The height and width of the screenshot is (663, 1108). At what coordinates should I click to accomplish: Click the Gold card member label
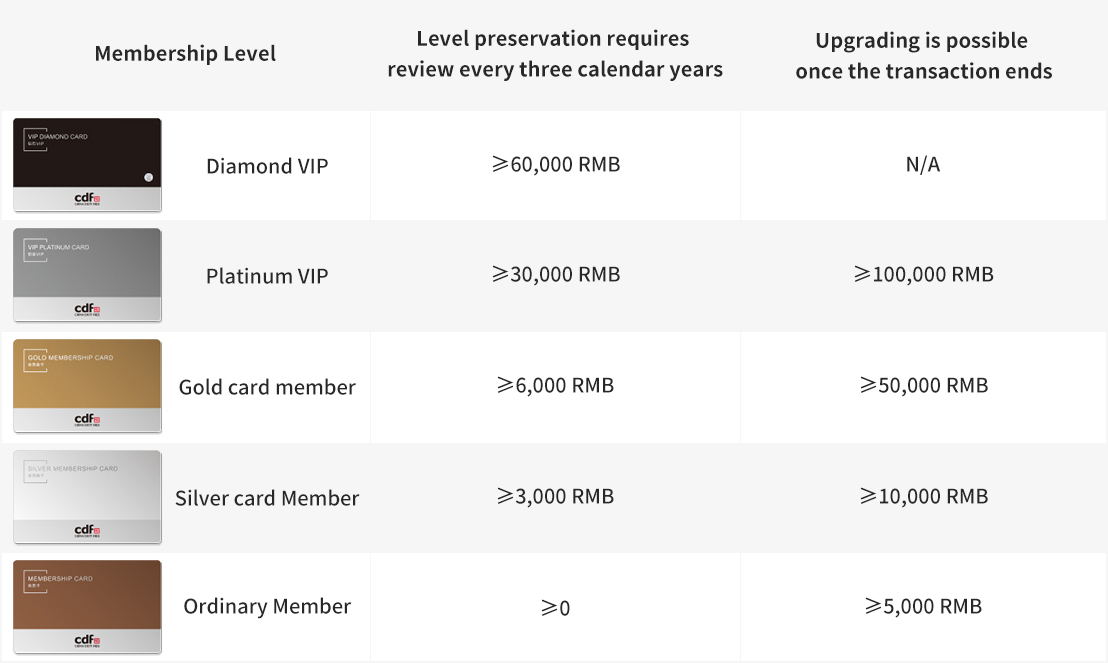click(267, 387)
